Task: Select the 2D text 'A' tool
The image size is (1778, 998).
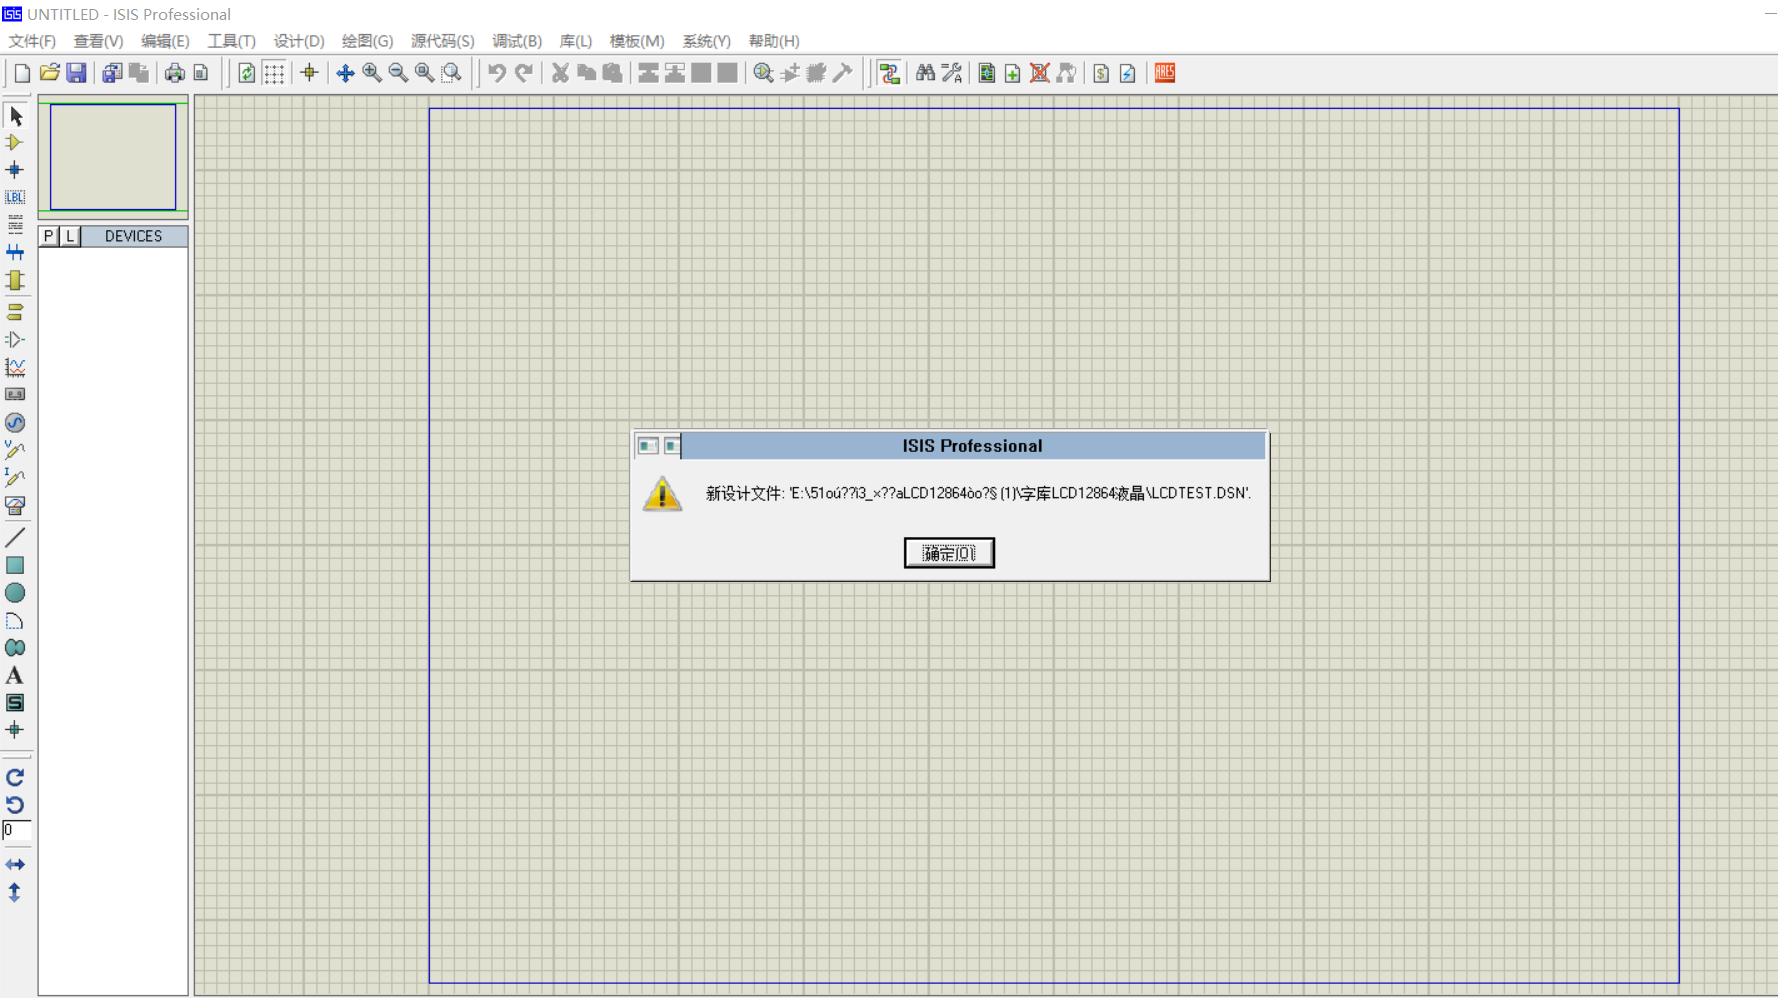Action: 15,676
